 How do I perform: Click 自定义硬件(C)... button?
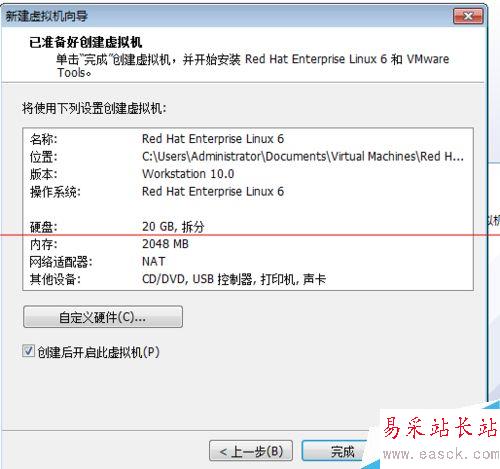pyautogui.click(x=103, y=317)
